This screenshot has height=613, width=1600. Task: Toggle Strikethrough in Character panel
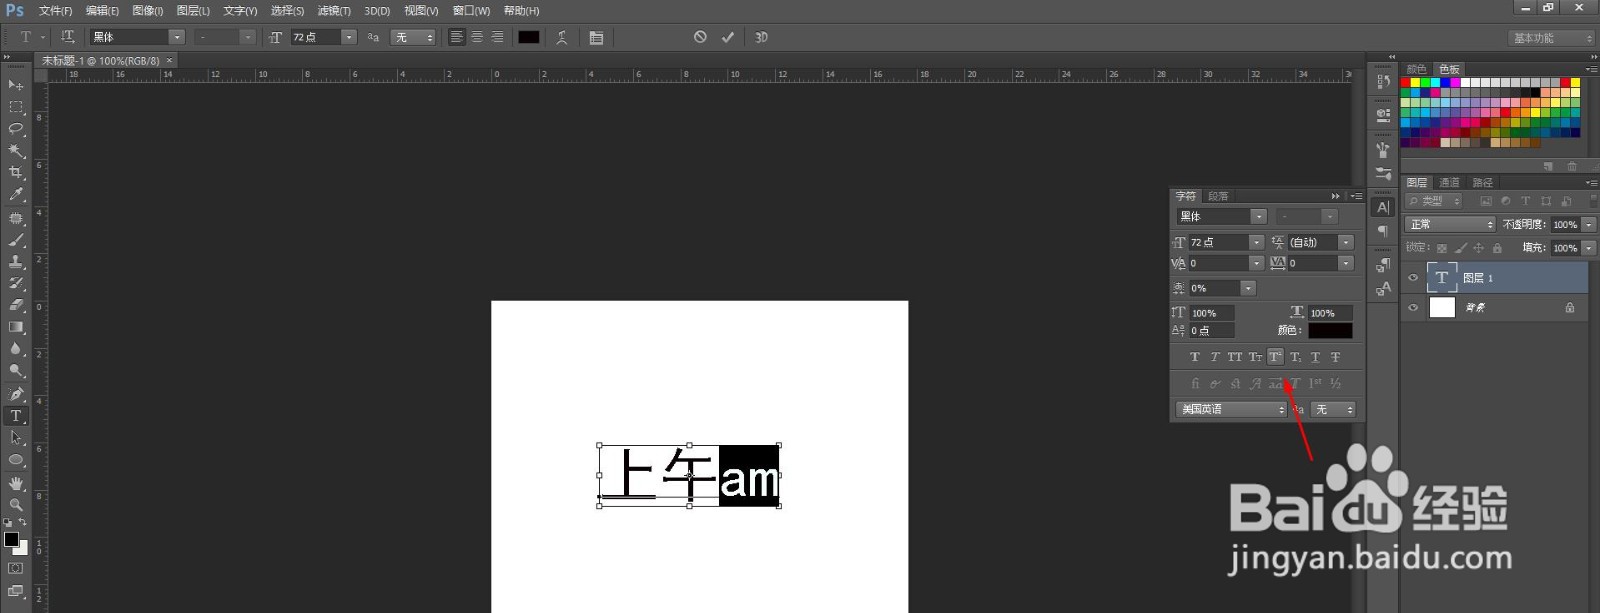pyautogui.click(x=1335, y=357)
